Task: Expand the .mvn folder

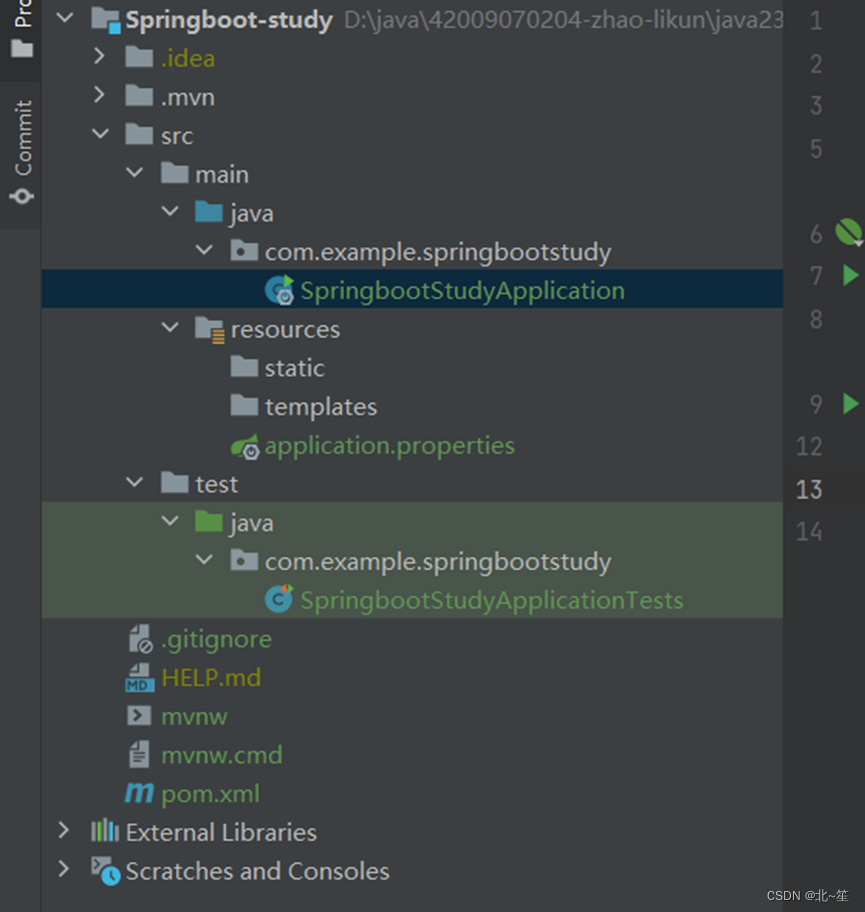Action: 98,96
